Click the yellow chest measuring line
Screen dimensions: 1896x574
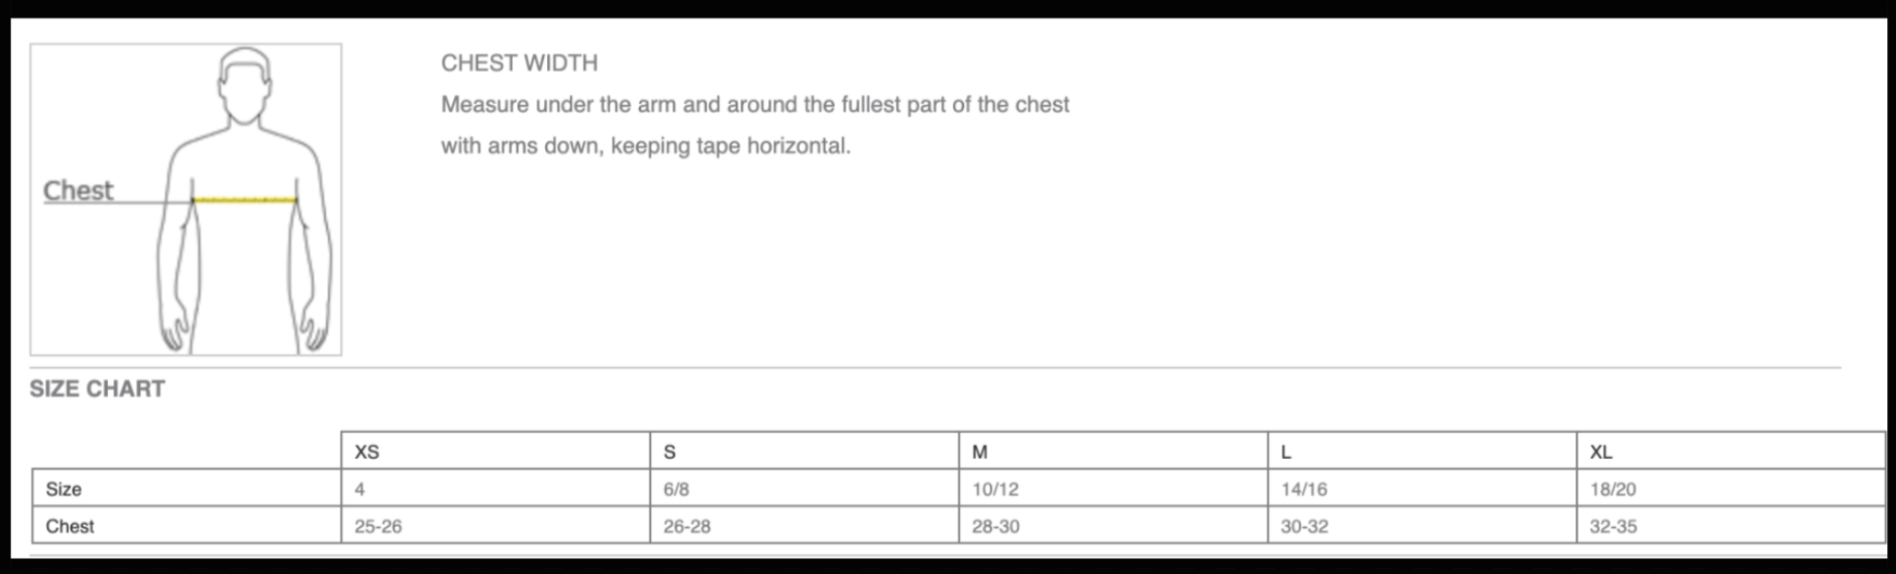[245, 200]
